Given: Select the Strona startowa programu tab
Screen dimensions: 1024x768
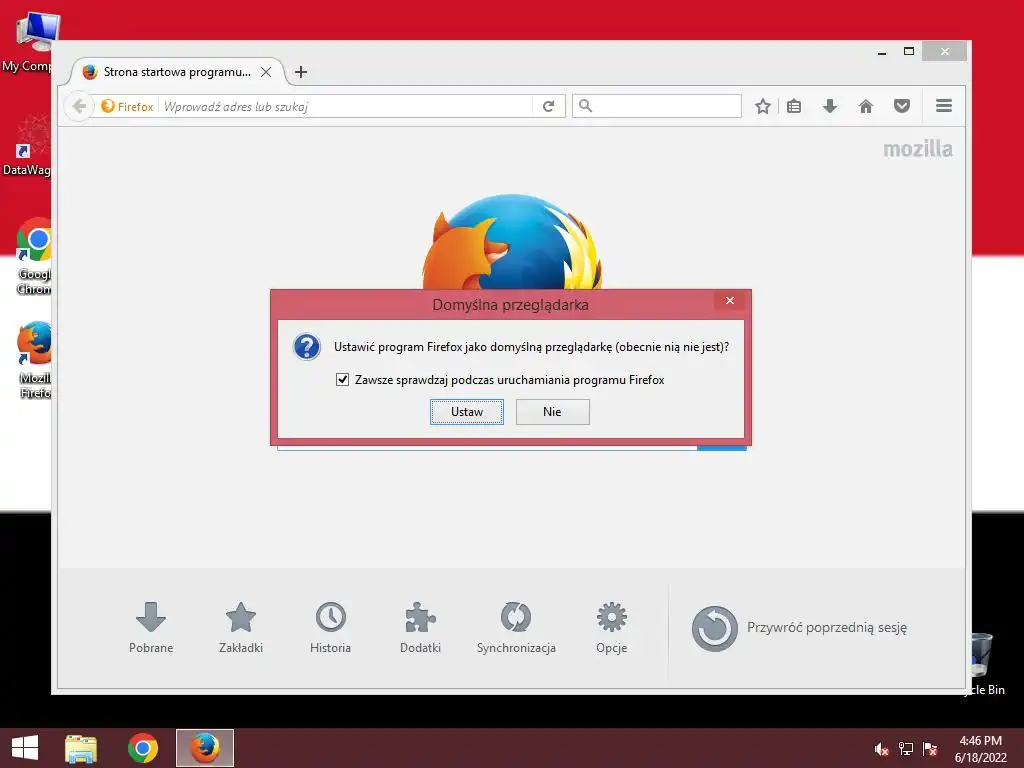Looking at the screenshot, I should [x=177, y=72].
